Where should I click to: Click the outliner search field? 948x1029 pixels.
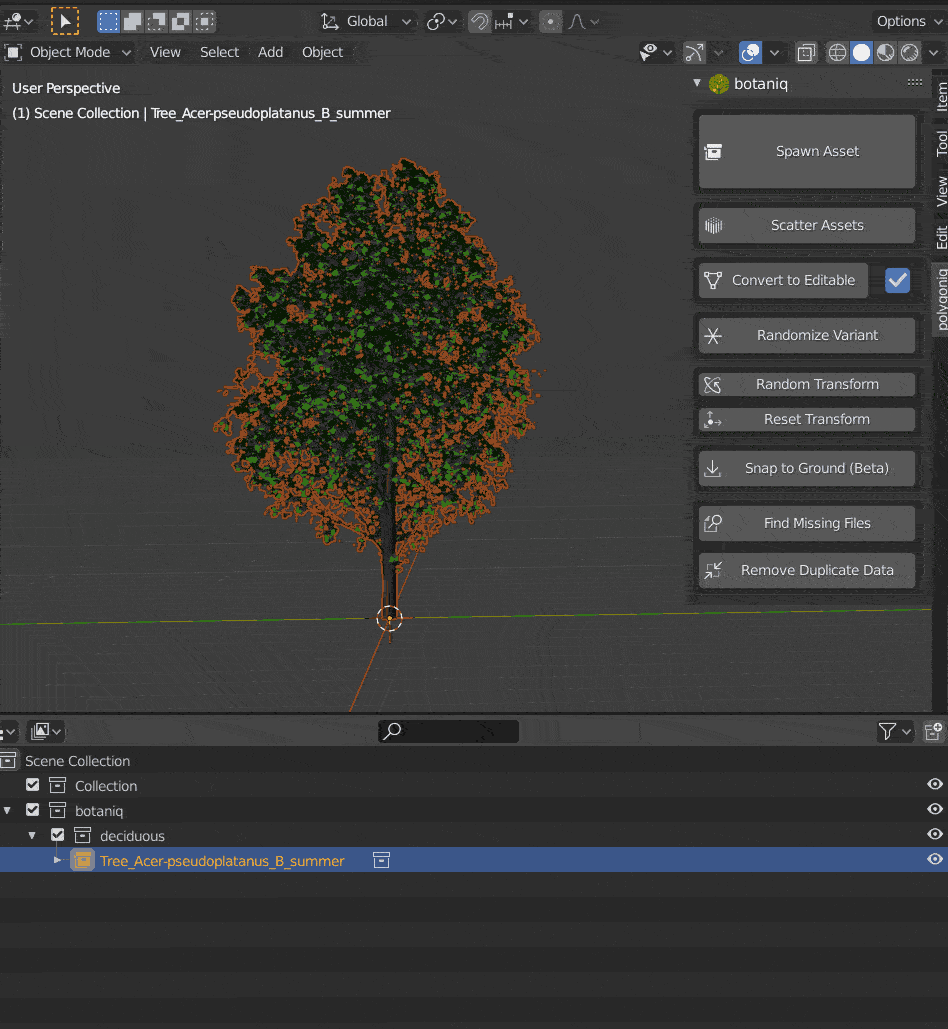point(448,731)
